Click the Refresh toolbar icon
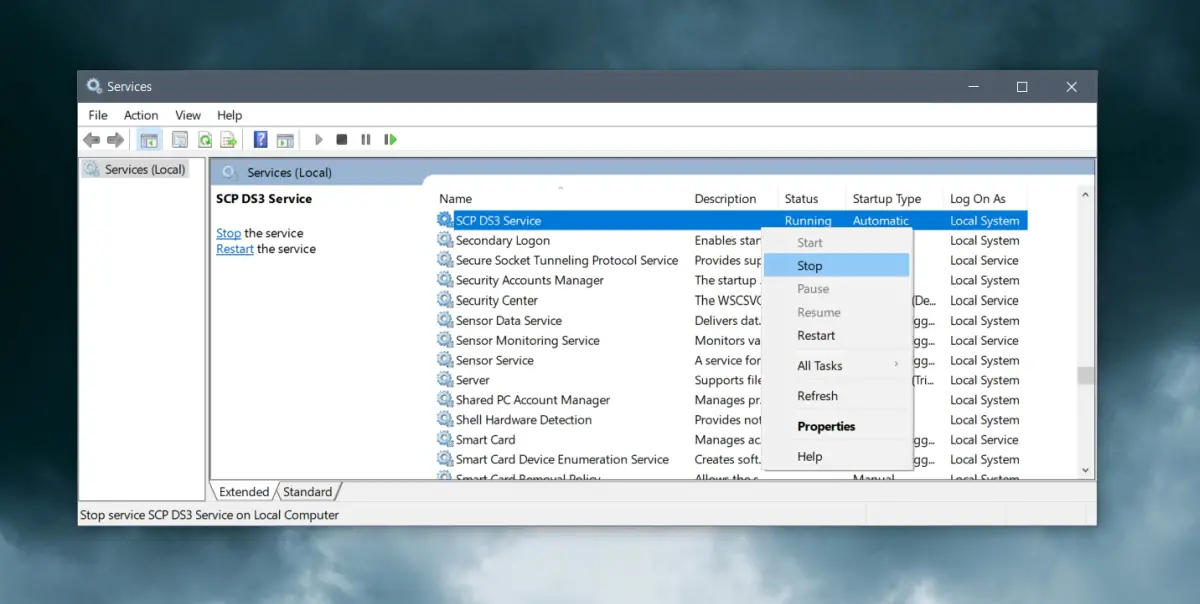Image resolution: width=1200 pixels, height=604 pixels. click(x=205, y=140)
